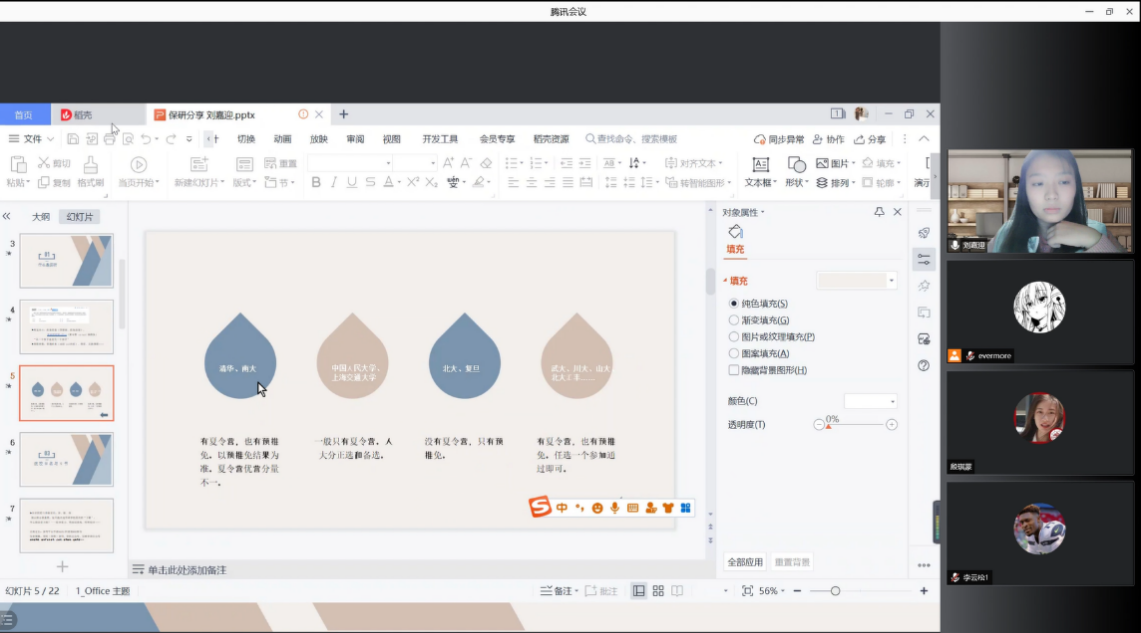Click the 透明度 transparency slider
The width and height of the screenshot is (1141, 633).
(855, 425)
